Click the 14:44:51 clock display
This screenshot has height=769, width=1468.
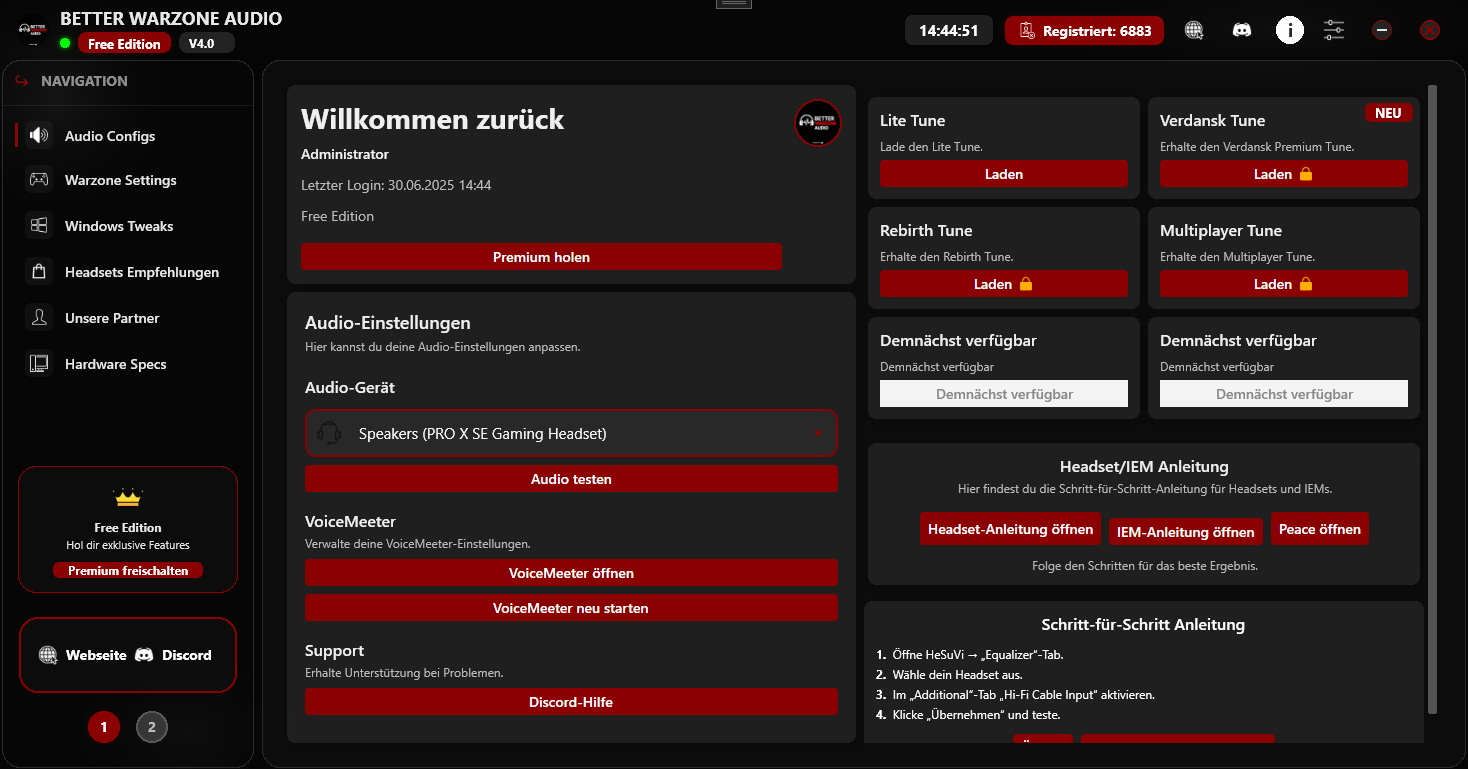click(949, 31)
